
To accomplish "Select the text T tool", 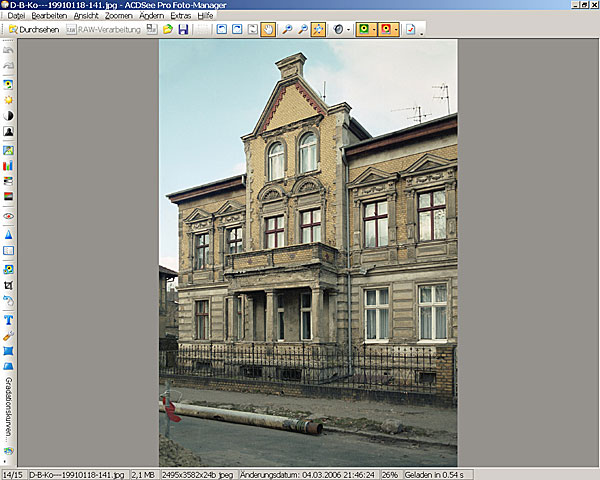I will (8, 319).
